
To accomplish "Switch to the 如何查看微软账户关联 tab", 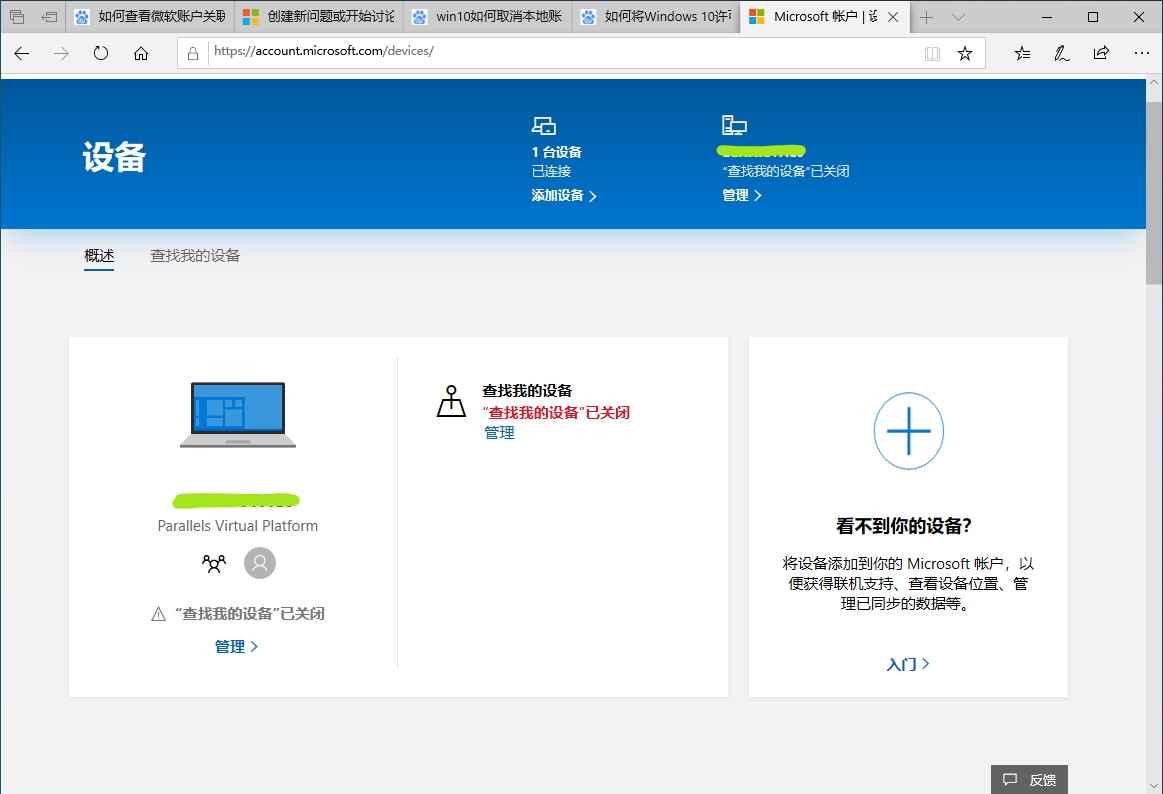I will tap(151, 16).
